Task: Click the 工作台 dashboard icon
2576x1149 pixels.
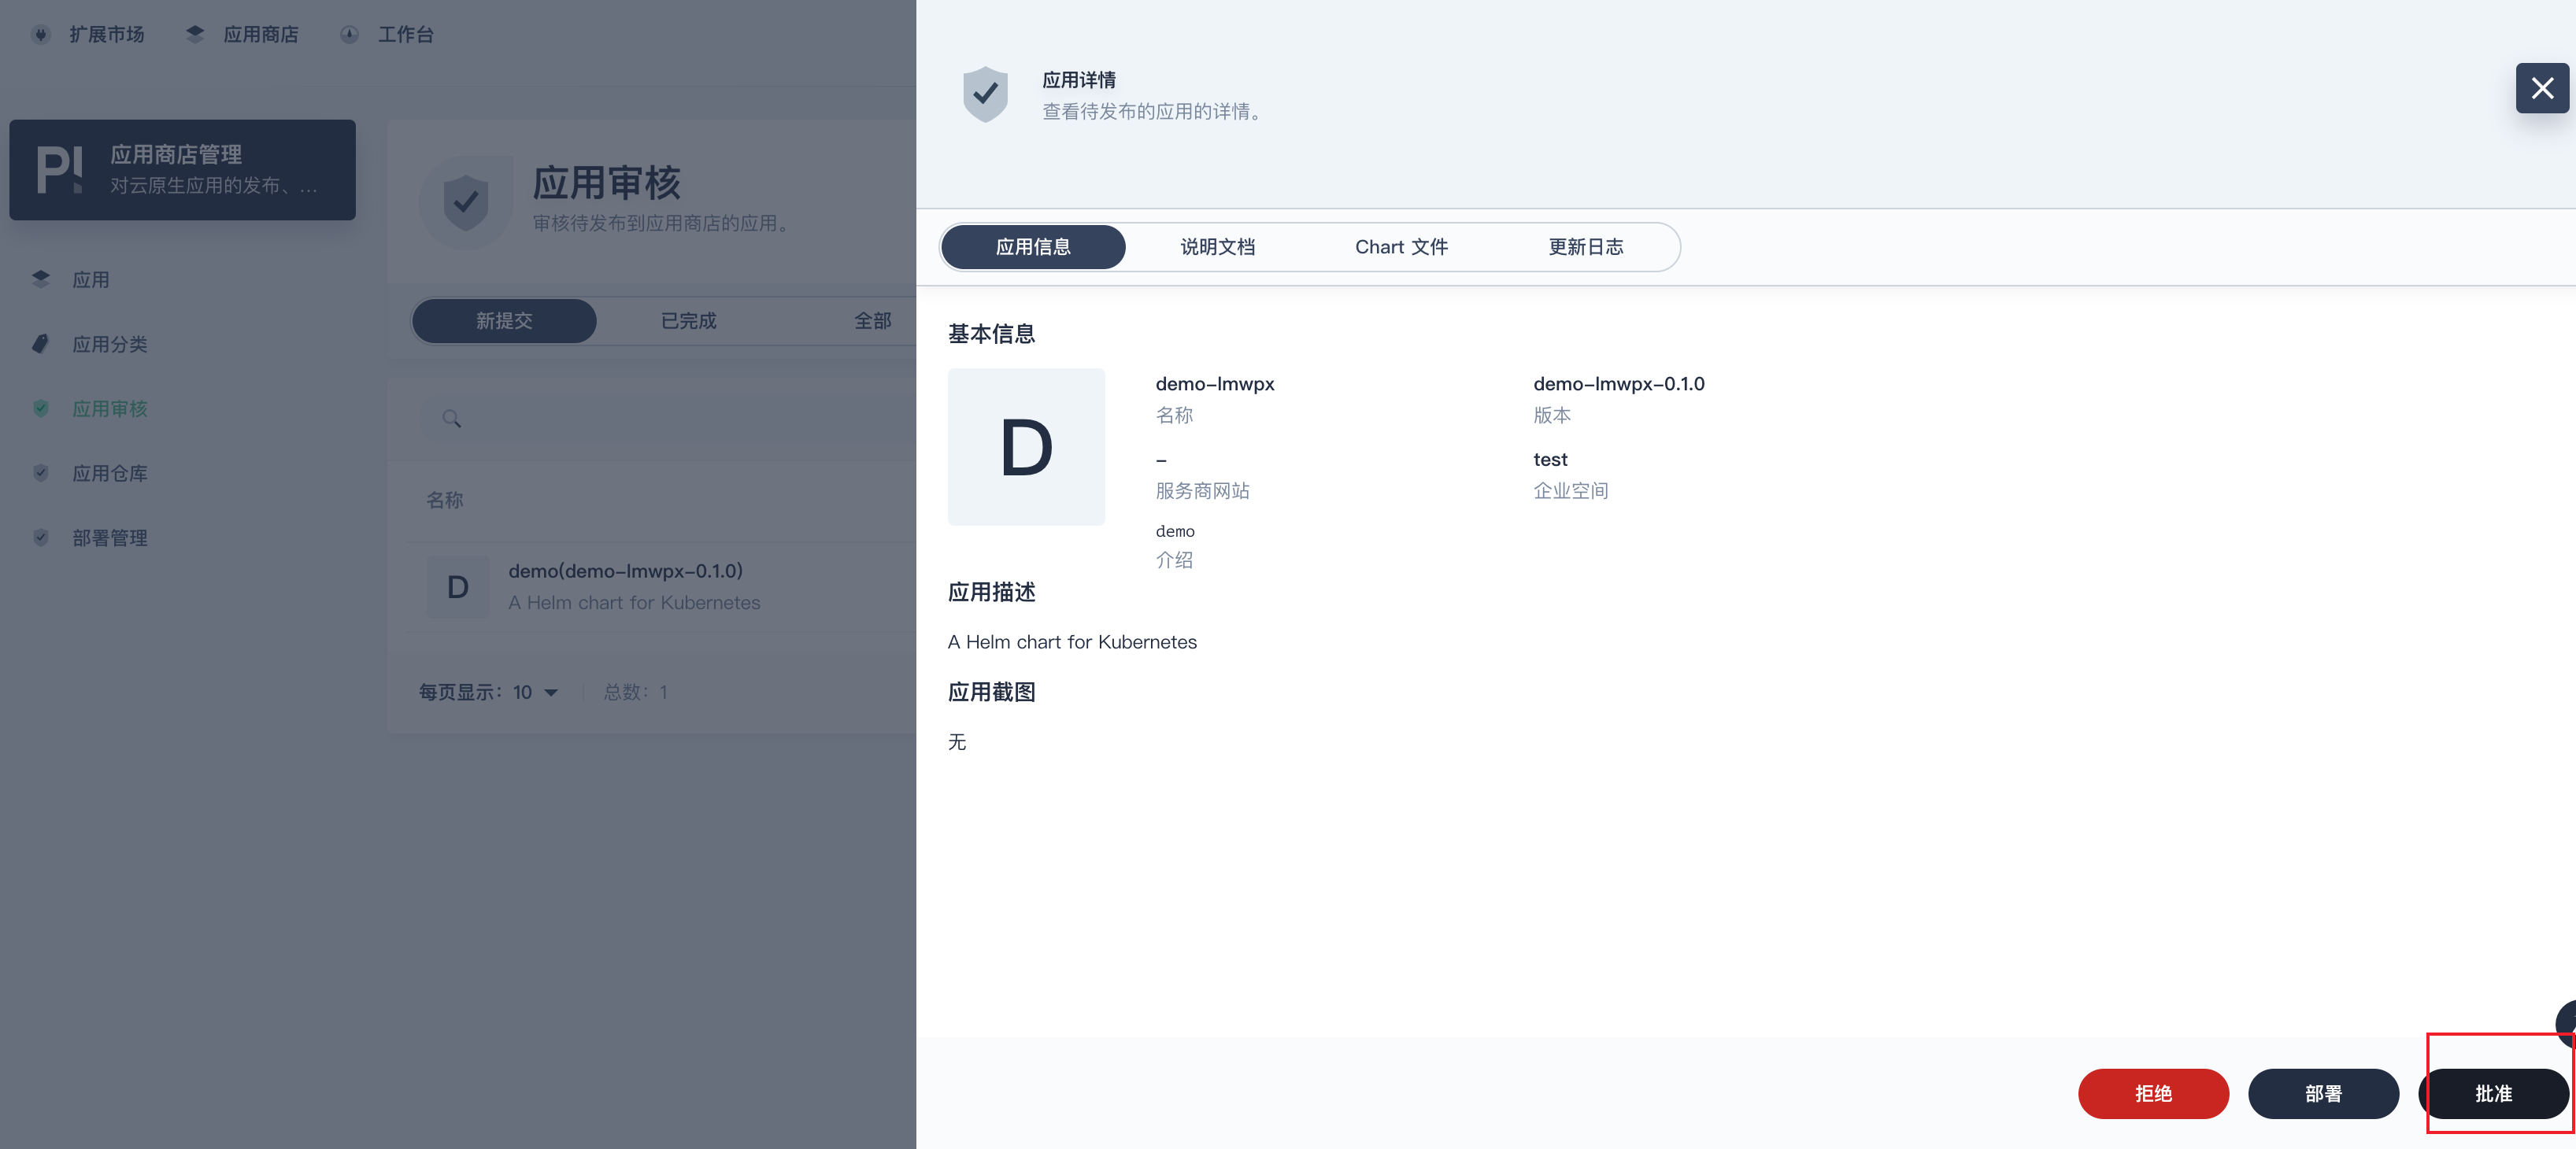Action: [349, 34]
